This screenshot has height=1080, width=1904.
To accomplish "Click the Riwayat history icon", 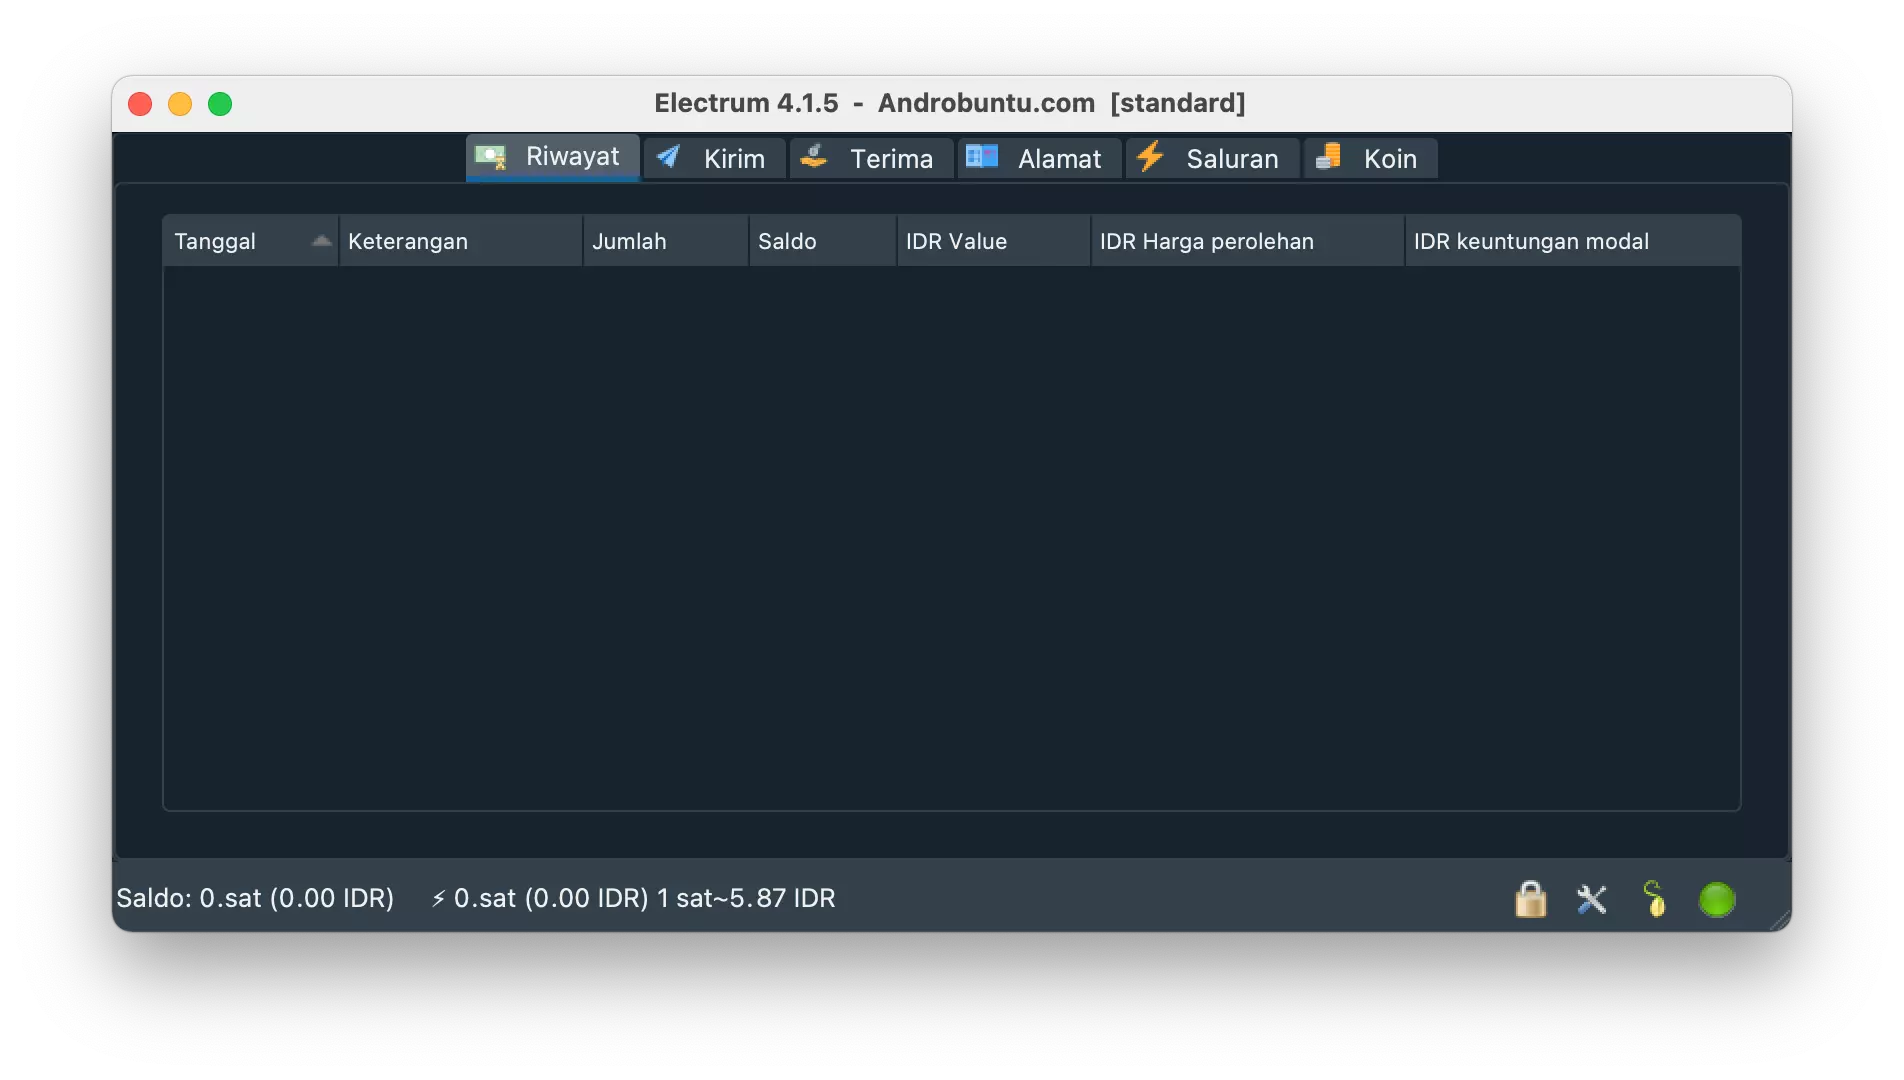I will click(x=491, y=157).
